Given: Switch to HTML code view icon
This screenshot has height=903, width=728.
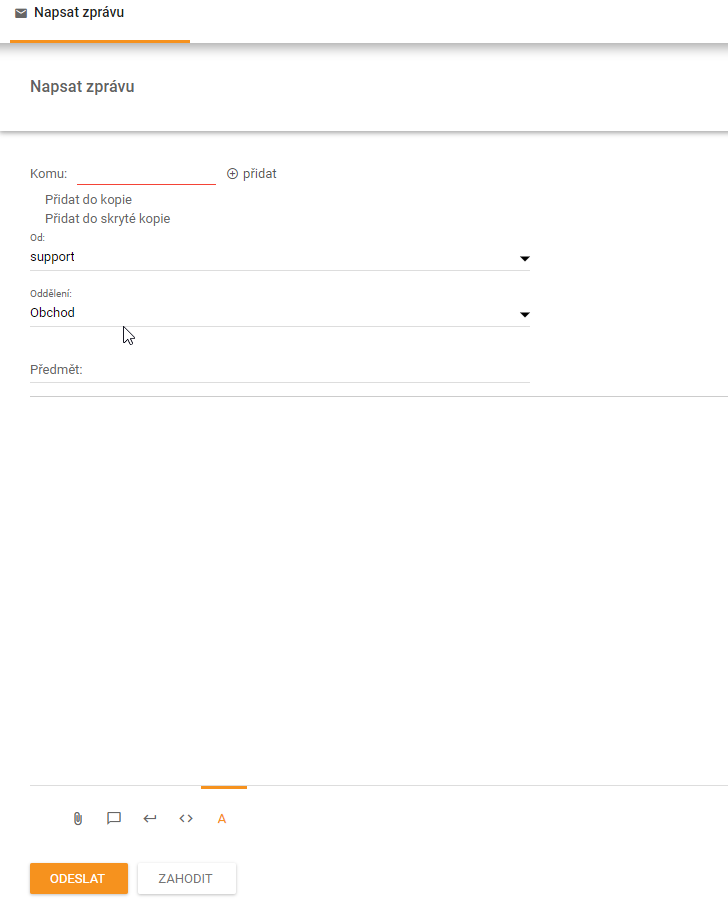Looking at the screenshot, I should (185, 818).
